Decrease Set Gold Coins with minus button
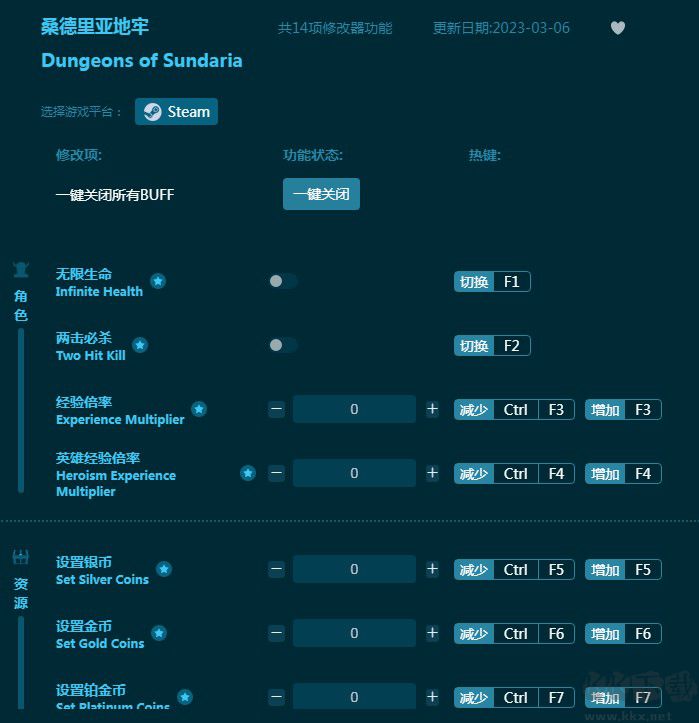The width and height of the screenshot is (699, 723). pos(276,633)
